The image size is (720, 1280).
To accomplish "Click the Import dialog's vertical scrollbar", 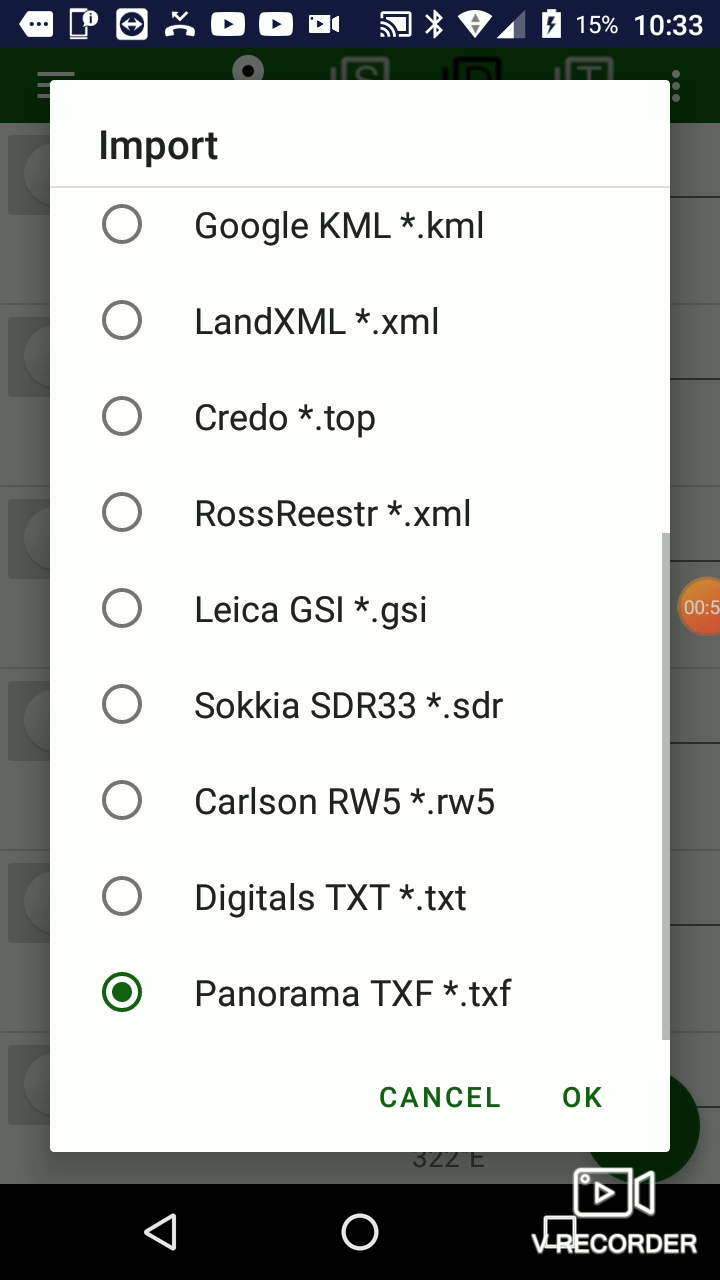I will pos(665,786).
